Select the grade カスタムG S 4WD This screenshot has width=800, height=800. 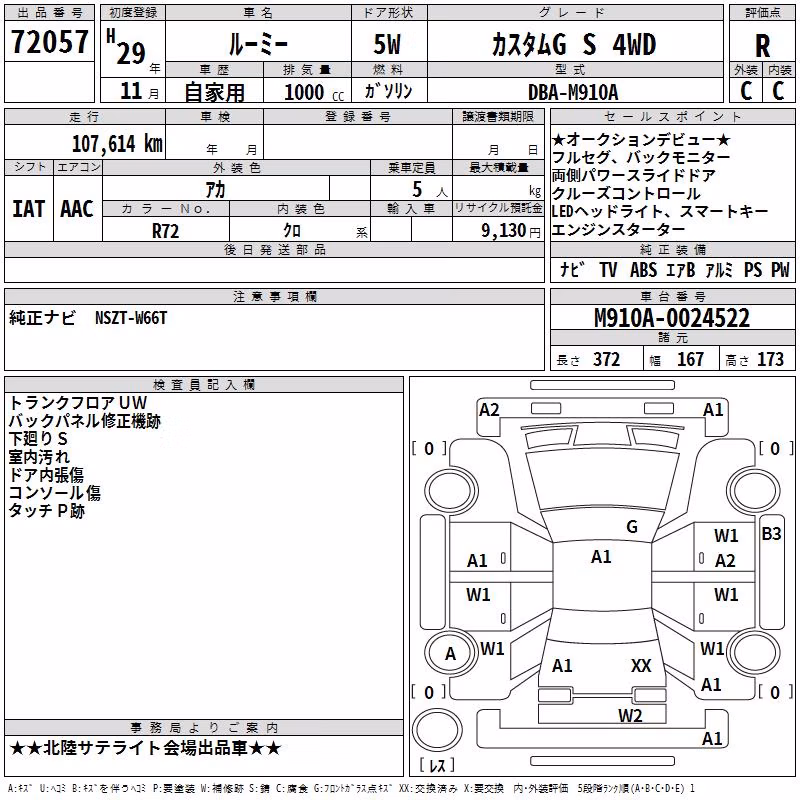tap(574, 44)
